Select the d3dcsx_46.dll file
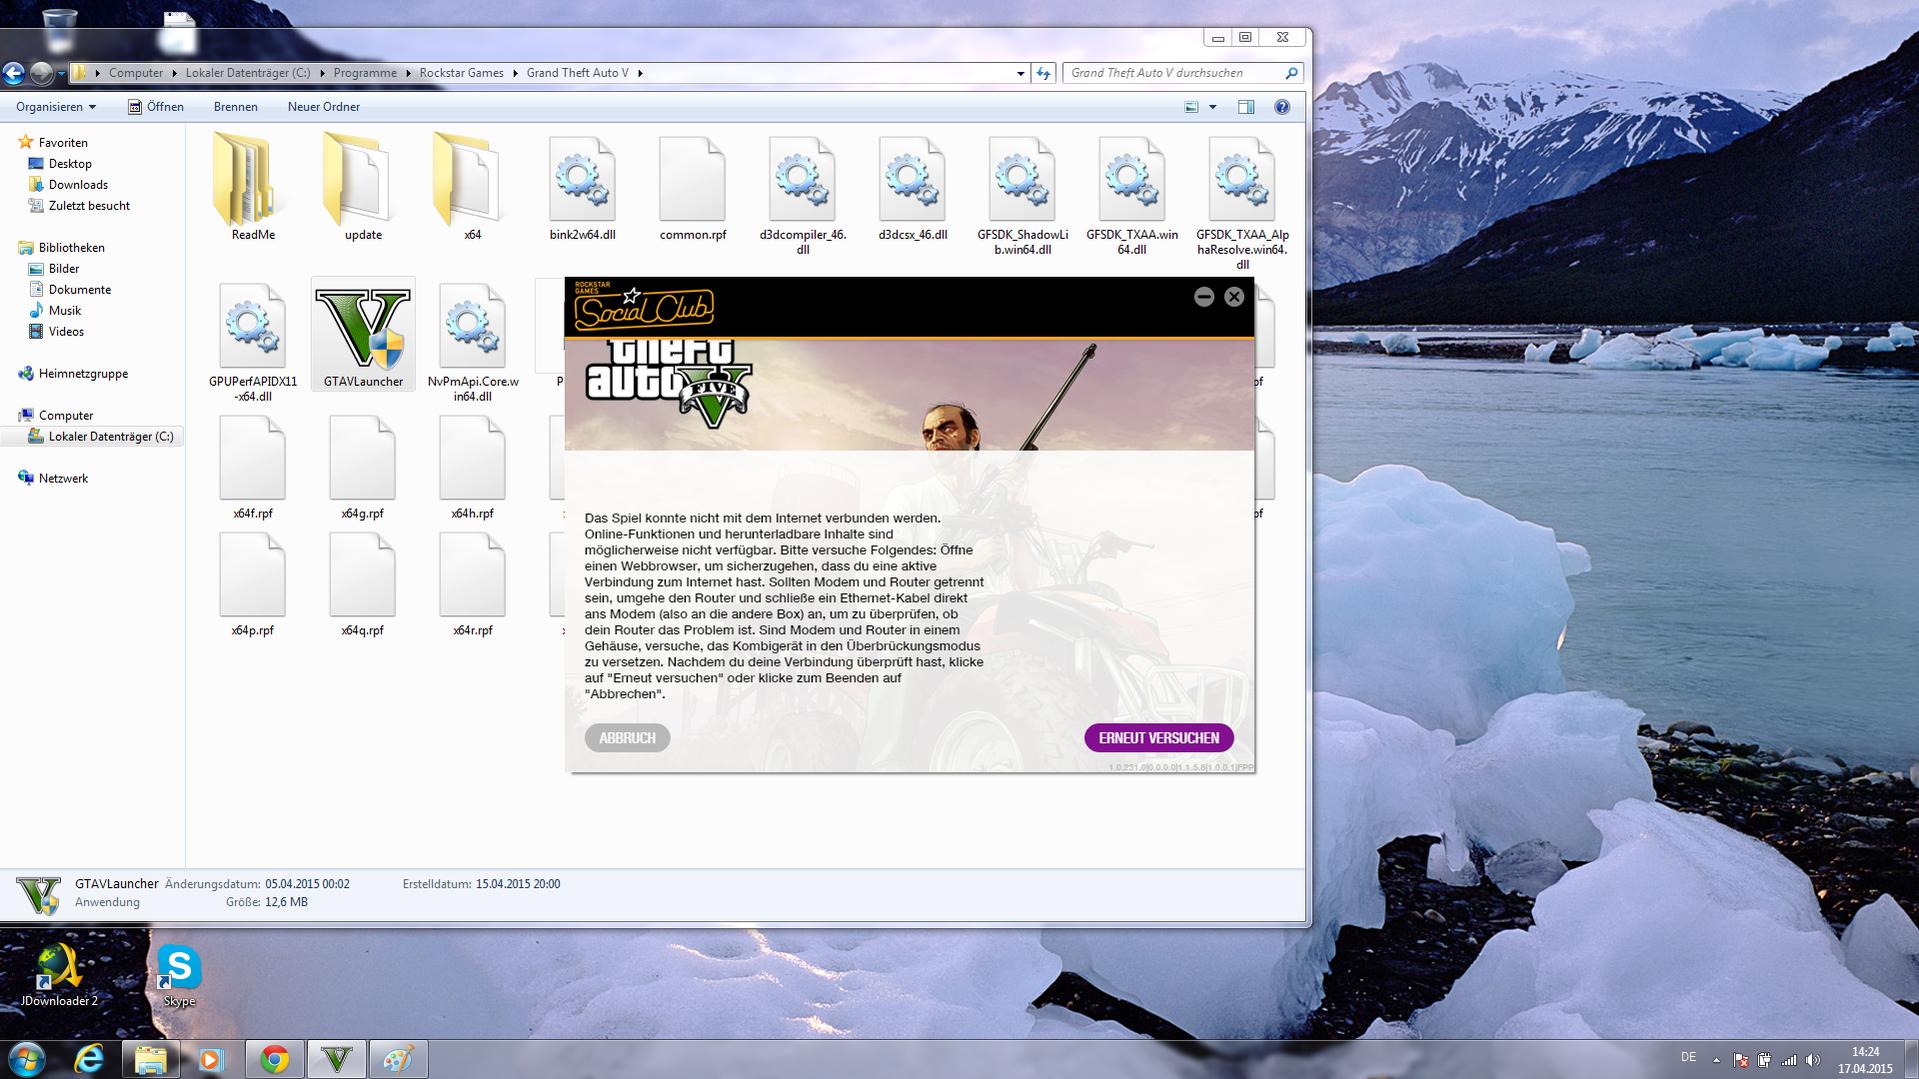Image resolution: width=1919 pixels, height=1079 pixels. pyautogui.click(x=912, y=188)
